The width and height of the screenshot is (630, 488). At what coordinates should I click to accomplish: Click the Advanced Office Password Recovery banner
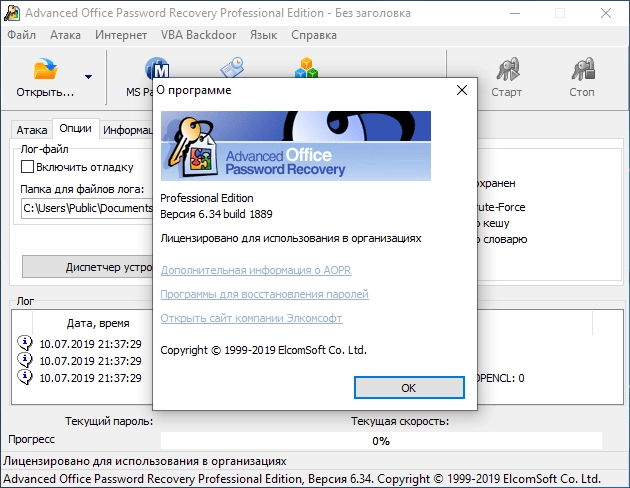pos(296,146)
